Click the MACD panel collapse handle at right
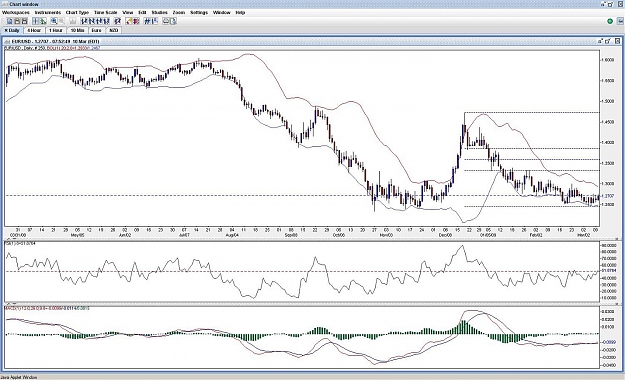 click(618, 304)
